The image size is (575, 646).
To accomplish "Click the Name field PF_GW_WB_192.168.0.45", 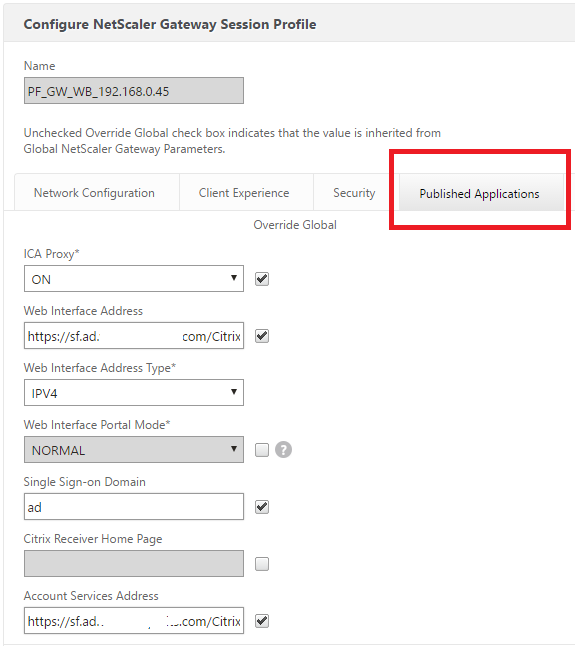I will (x=134, y=91).
